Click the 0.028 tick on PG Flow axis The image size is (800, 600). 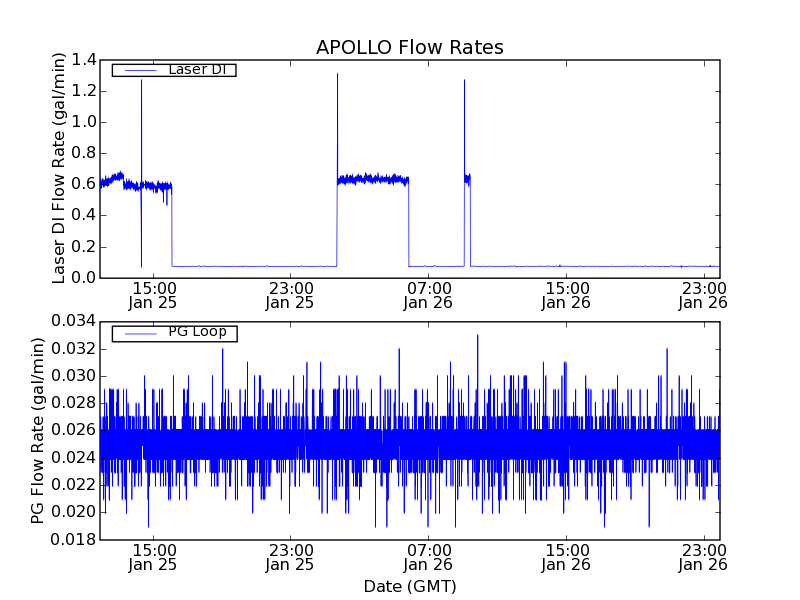pyautogui.click(x=73, y=404)
